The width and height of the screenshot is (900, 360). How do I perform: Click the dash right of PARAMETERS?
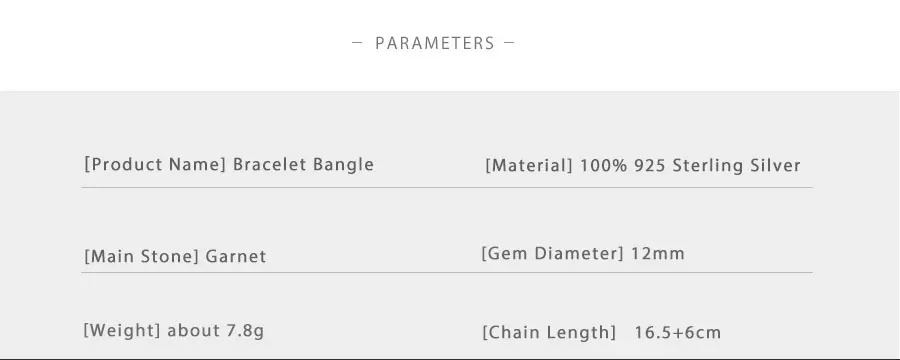point(509,42)
